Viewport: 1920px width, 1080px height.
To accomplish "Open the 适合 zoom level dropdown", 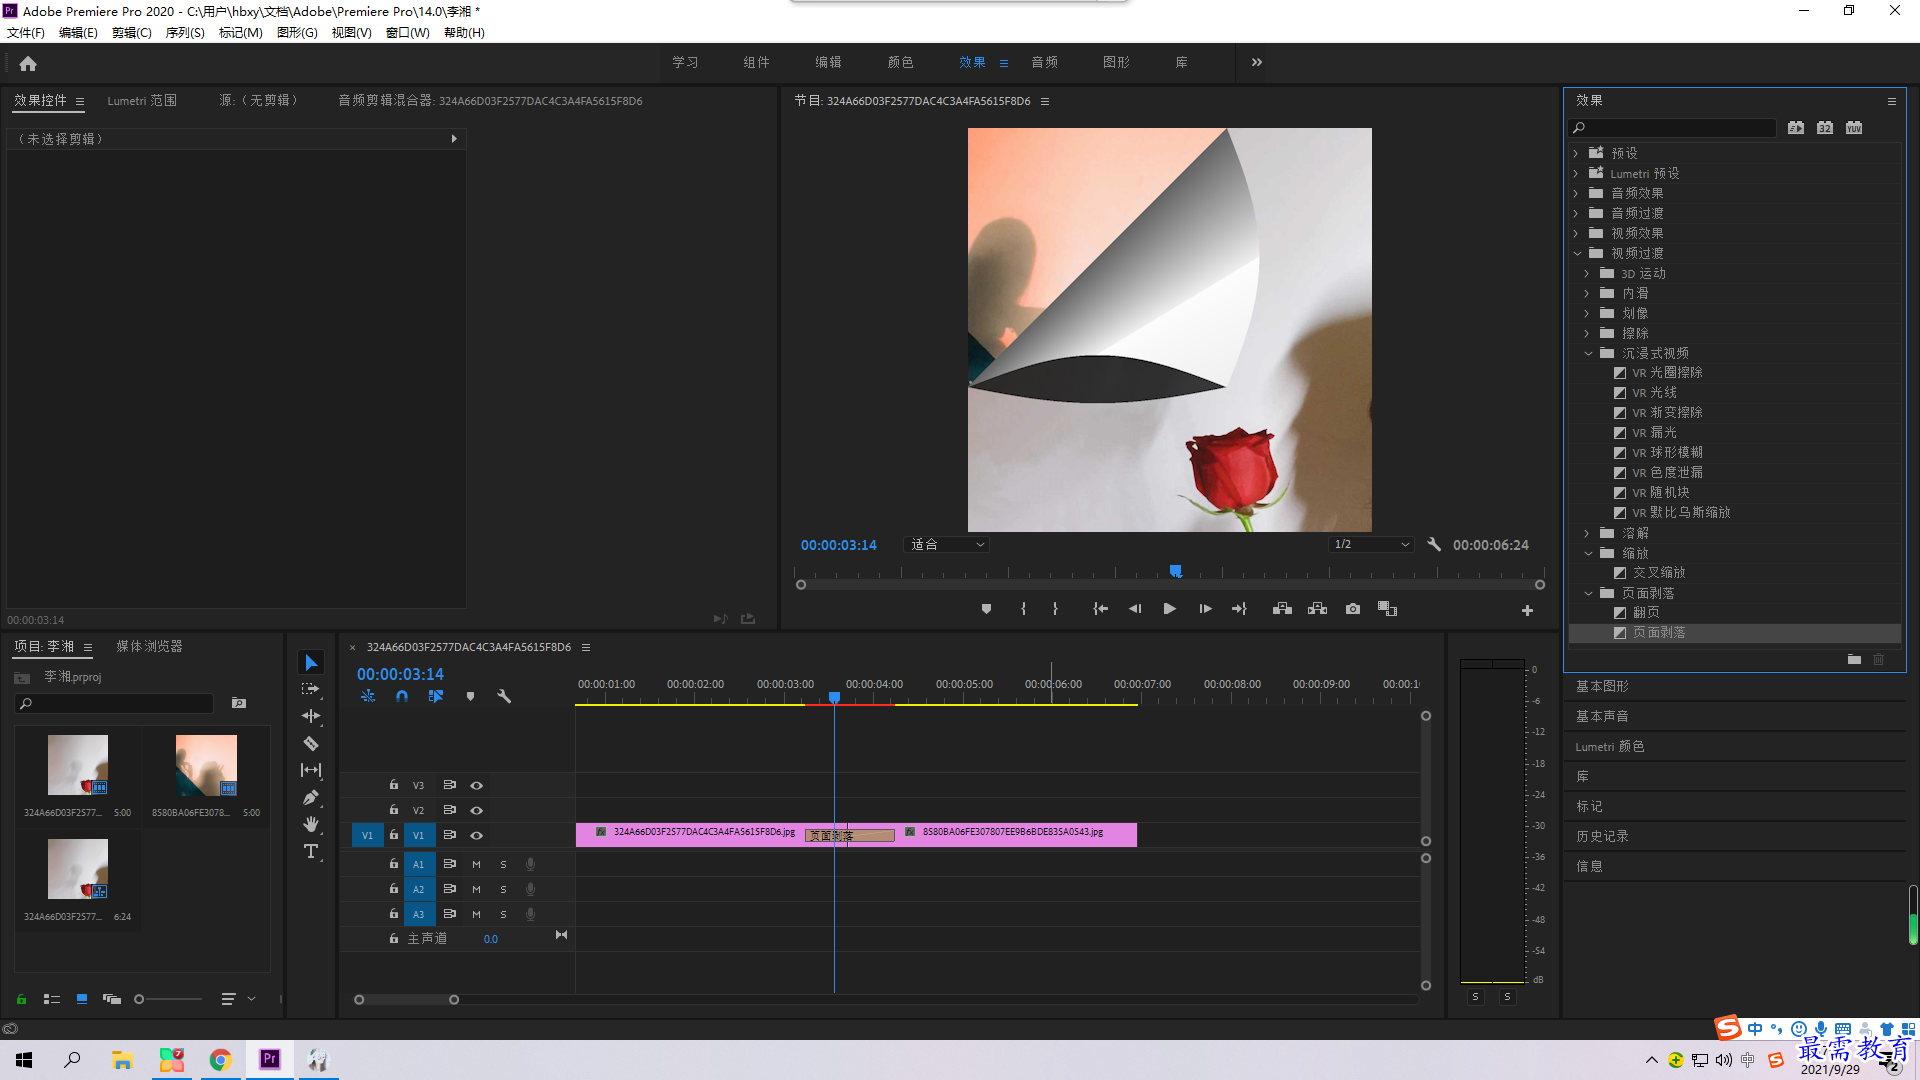I will point(946,545).
